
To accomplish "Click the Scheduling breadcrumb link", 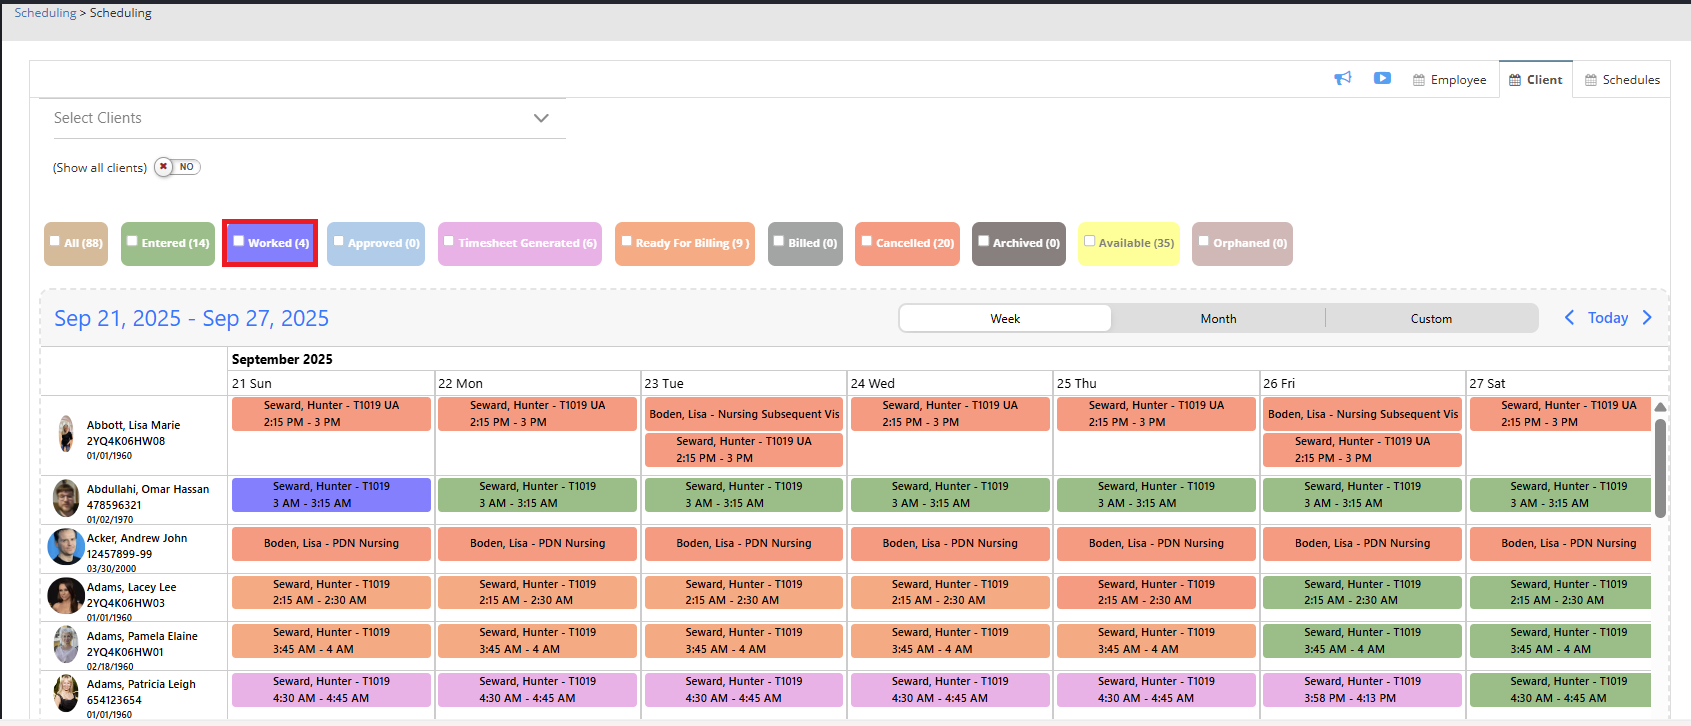I will 45,13.
